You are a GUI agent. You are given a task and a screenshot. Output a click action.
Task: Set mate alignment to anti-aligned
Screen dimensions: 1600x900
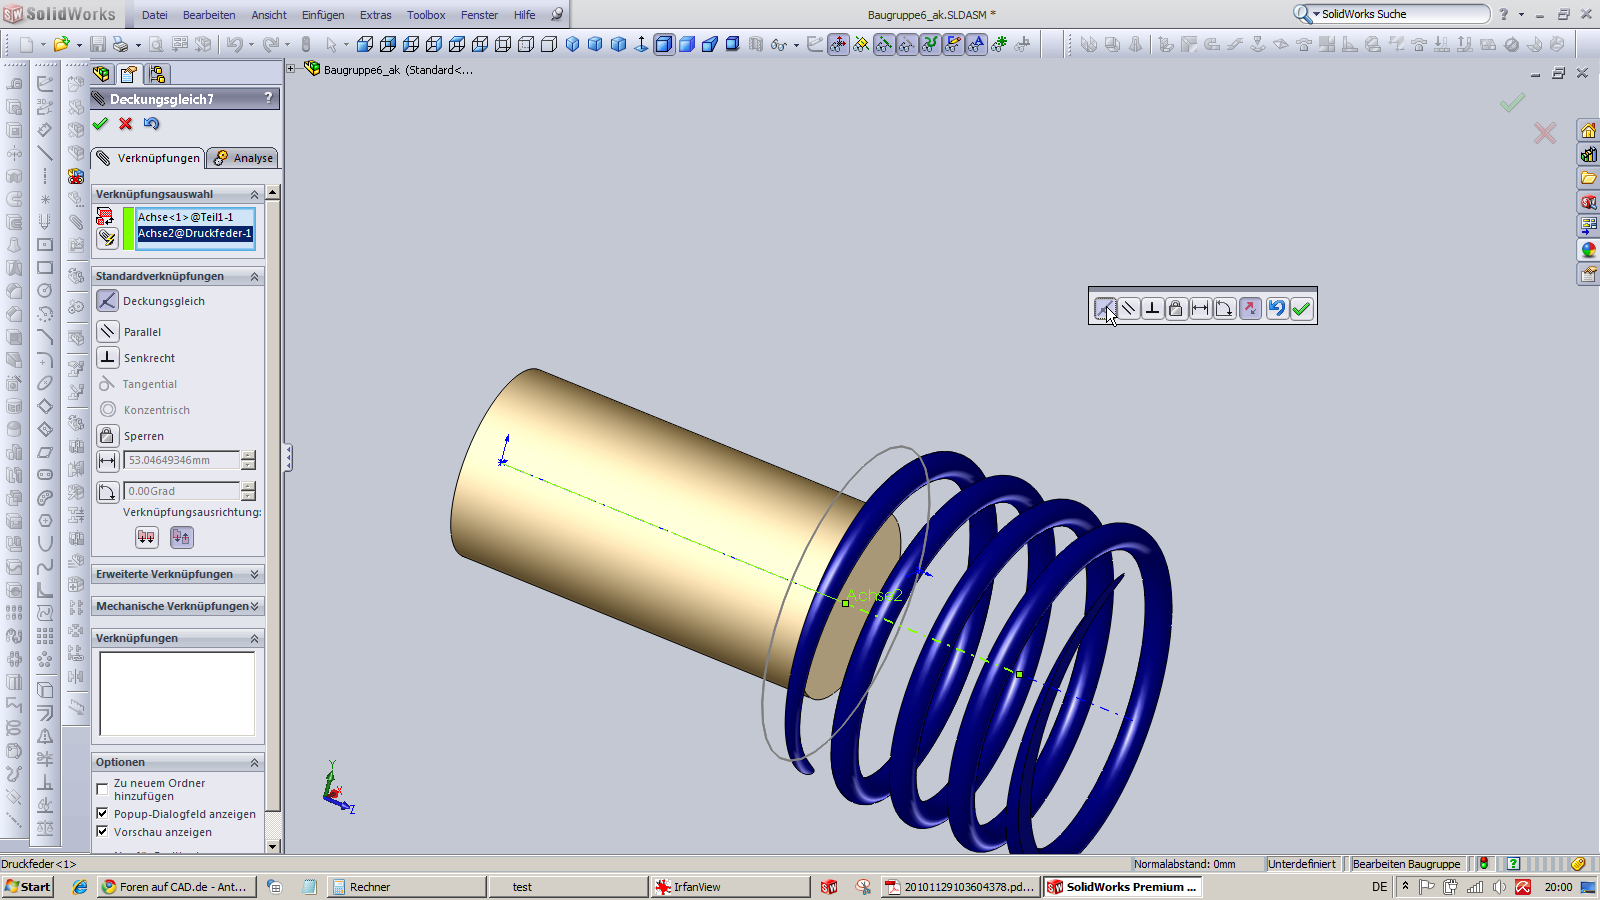(181, 537)
